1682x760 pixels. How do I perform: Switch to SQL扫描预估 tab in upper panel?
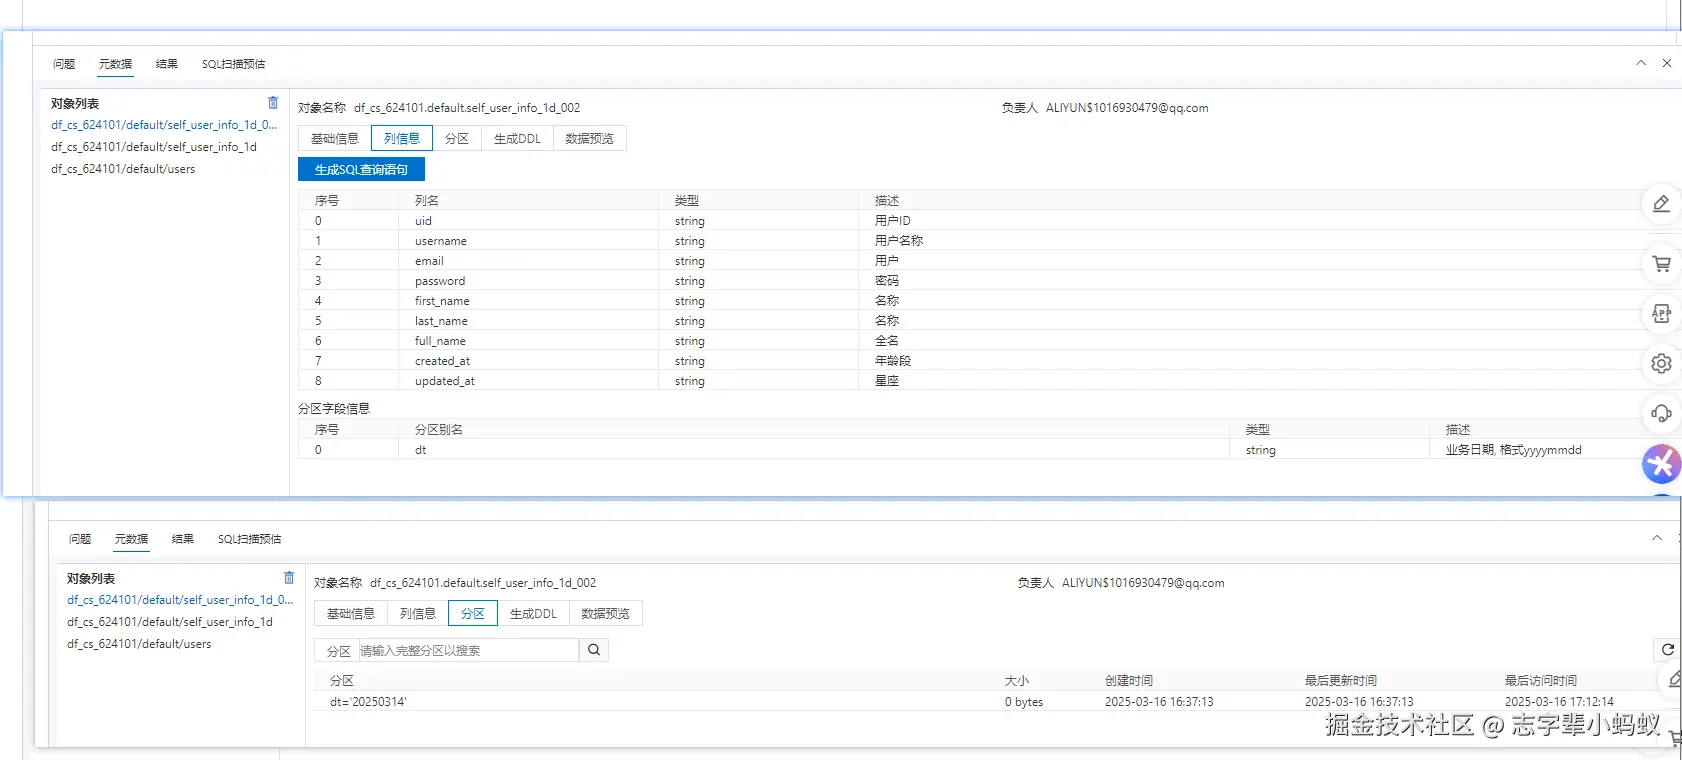234,64
